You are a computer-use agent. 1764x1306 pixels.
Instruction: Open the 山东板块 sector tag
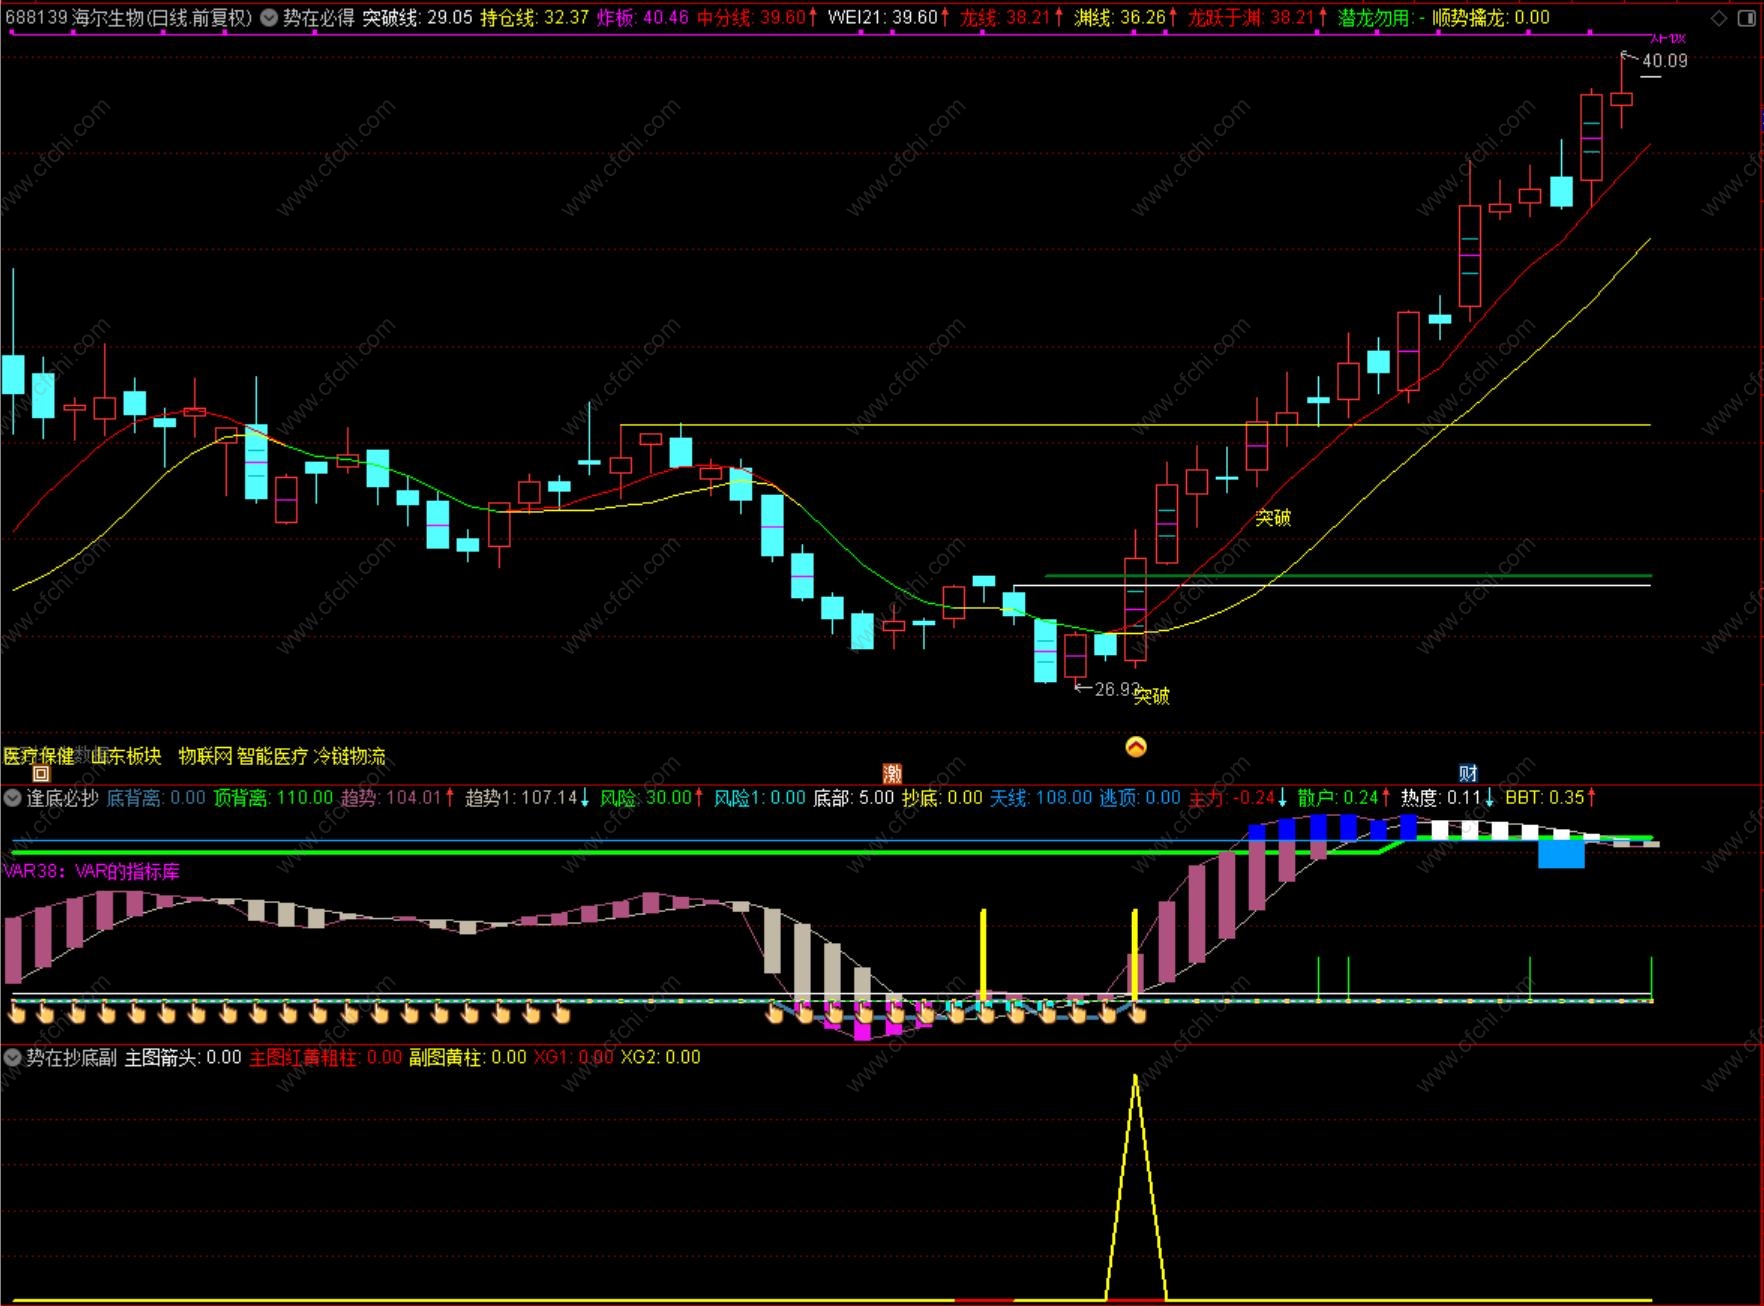point(126,756)
